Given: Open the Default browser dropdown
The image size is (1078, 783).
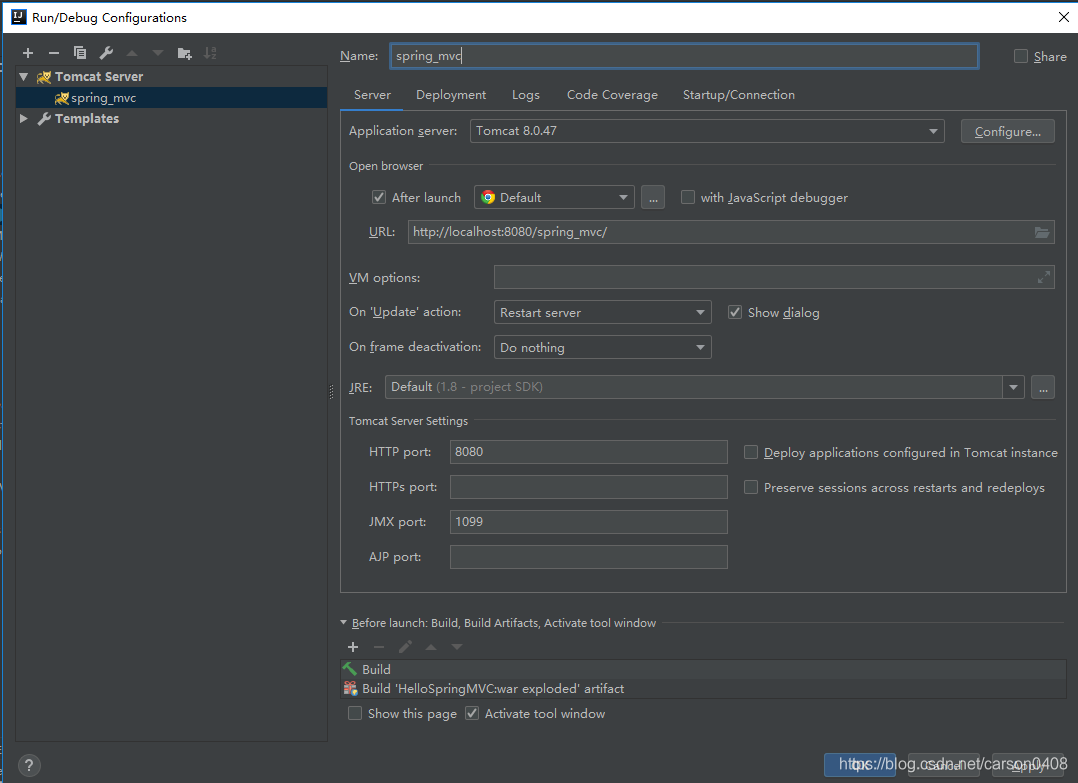Looking at the screenshot, I should (x=554, y=197).
